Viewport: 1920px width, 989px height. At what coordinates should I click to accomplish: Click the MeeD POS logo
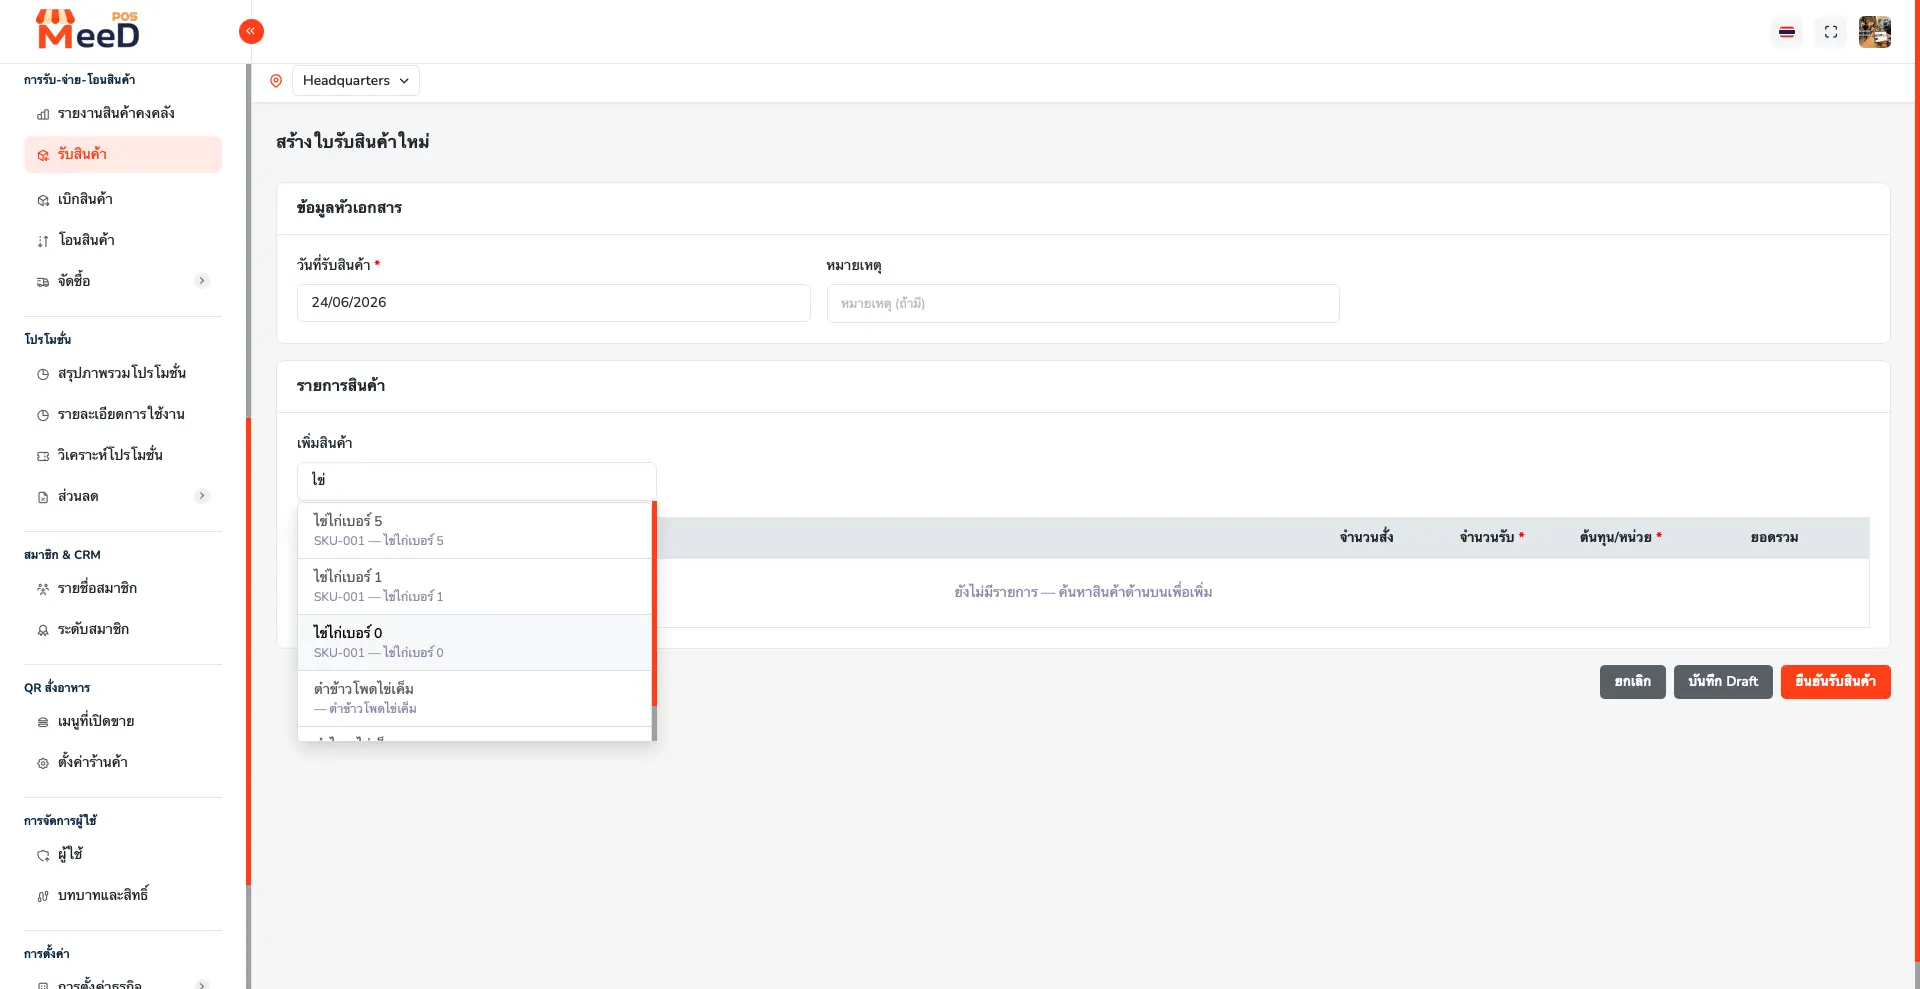pyautogui.click(x=88, y=30)
